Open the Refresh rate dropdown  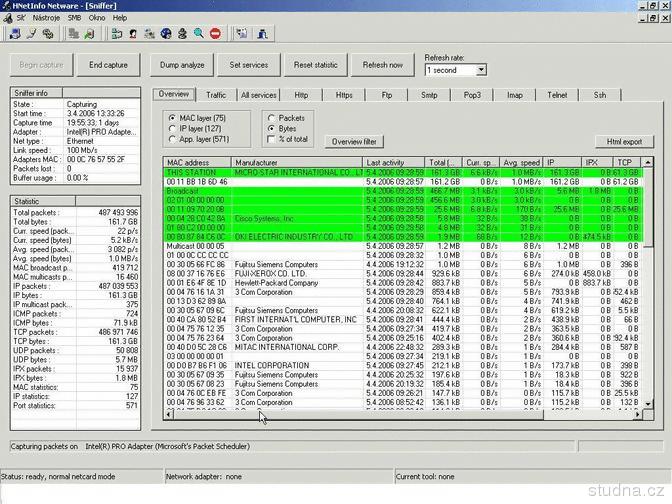480,70
